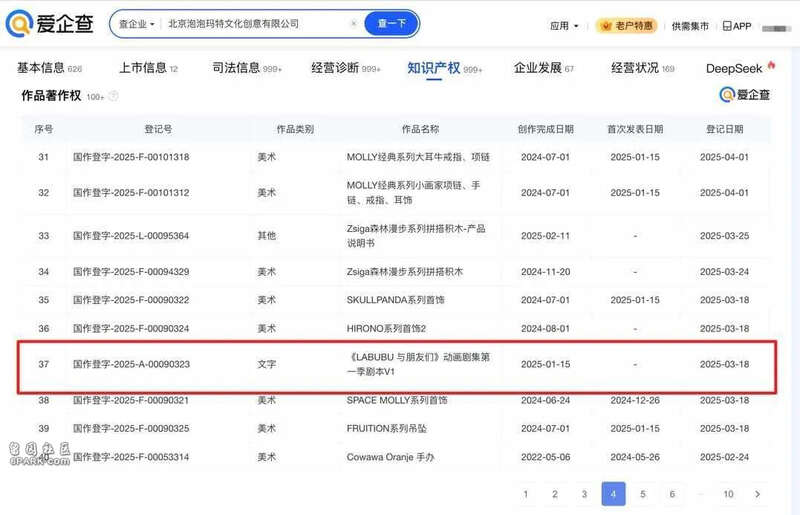Jump to page 5 in pagination
Image resolution: width=800 pixels, height=515 pixels.
tap(643, 494)
